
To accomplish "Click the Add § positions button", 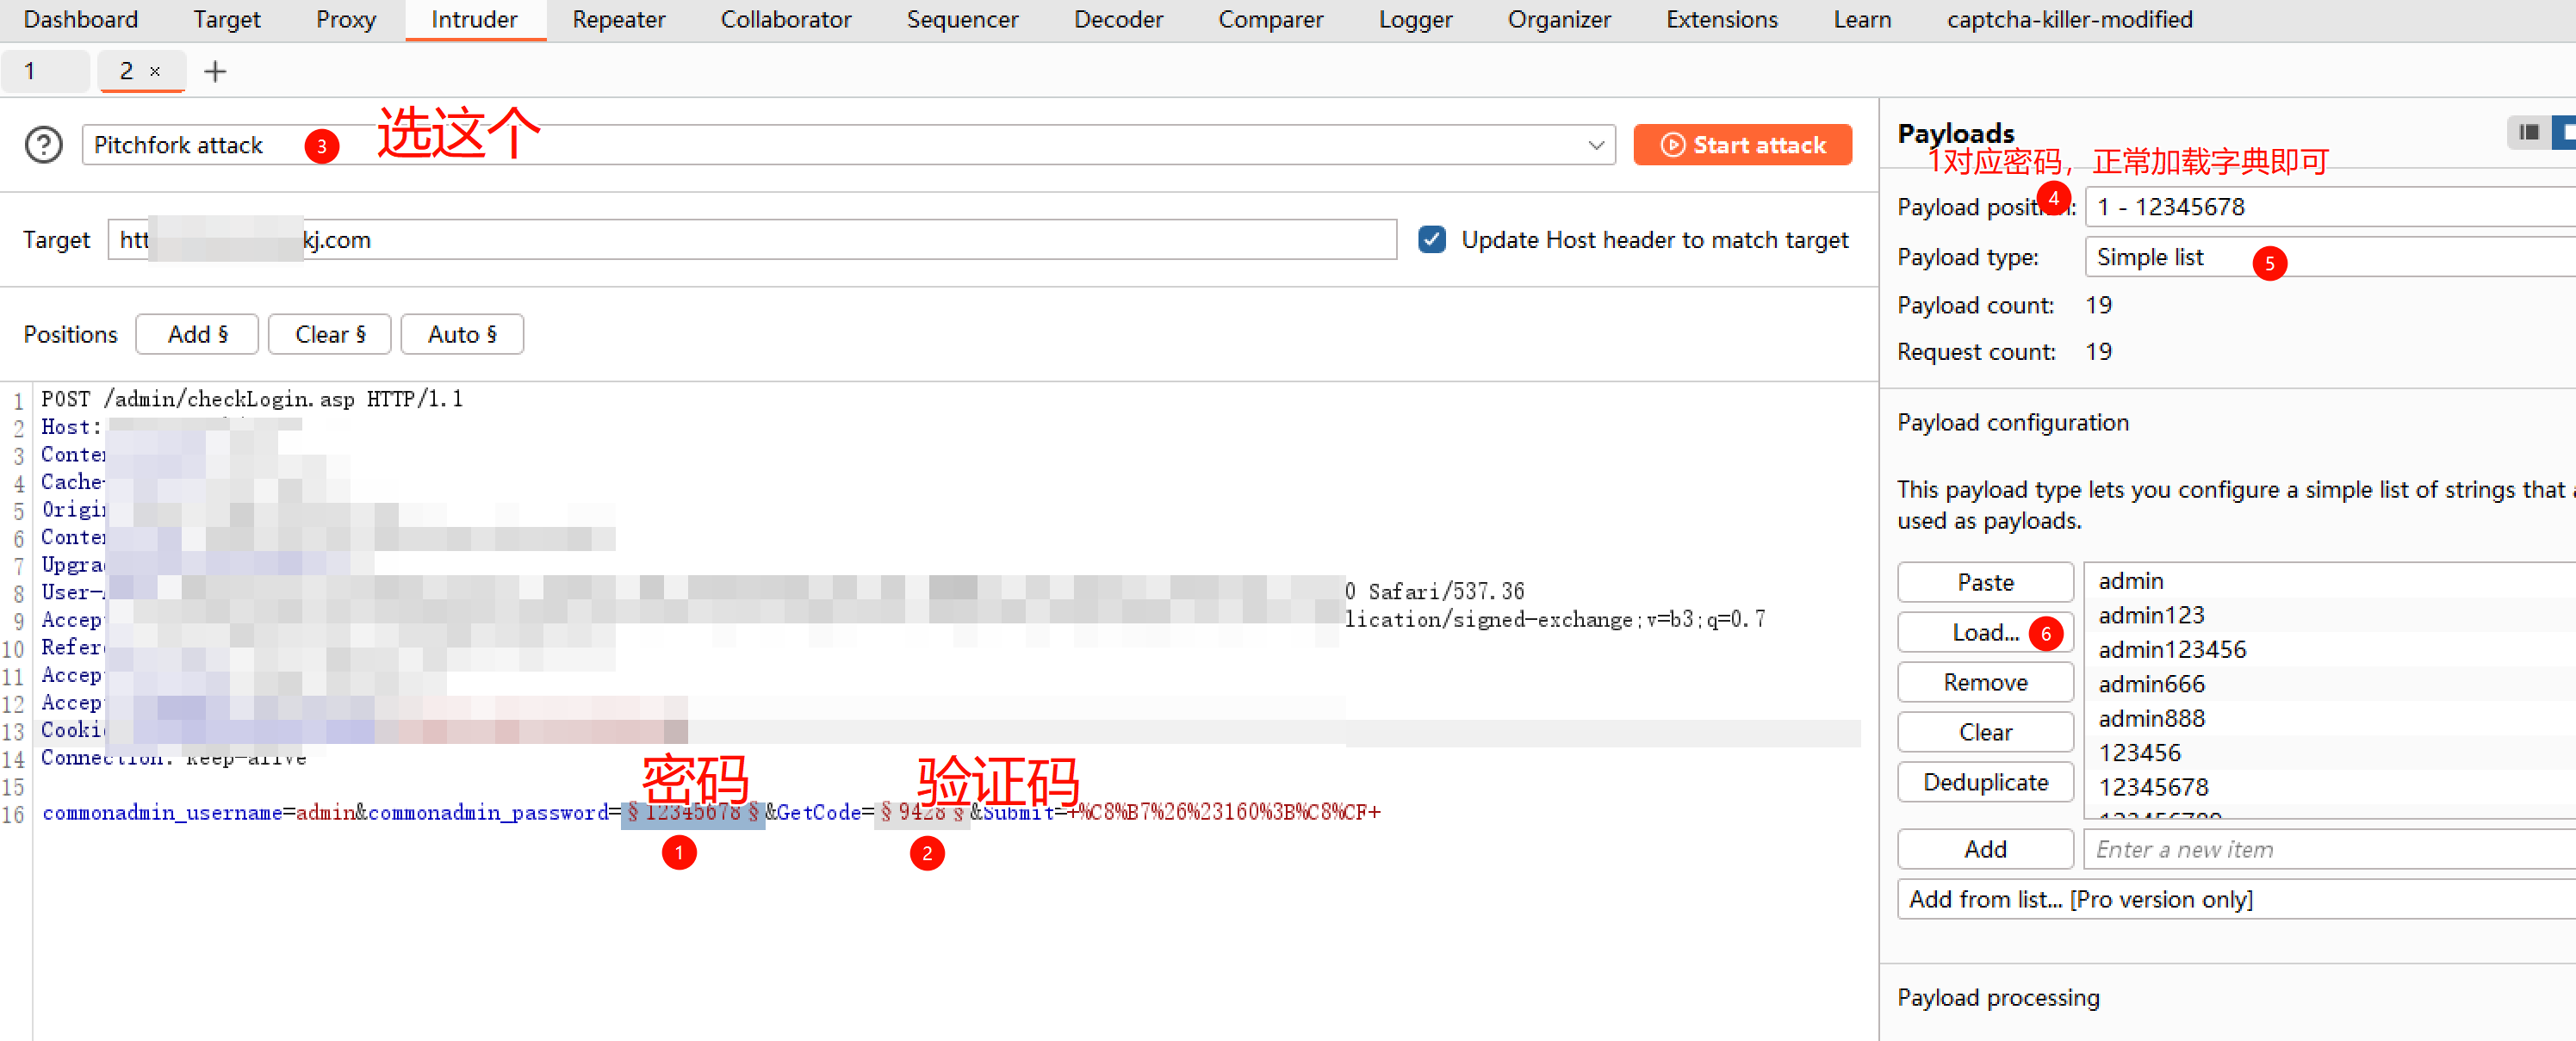I will [x=197, y=334].
